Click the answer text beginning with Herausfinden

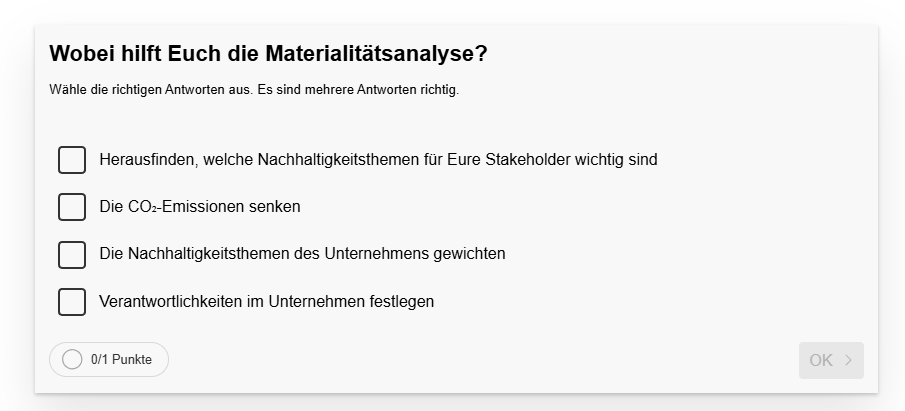click(x=378, y=159)
